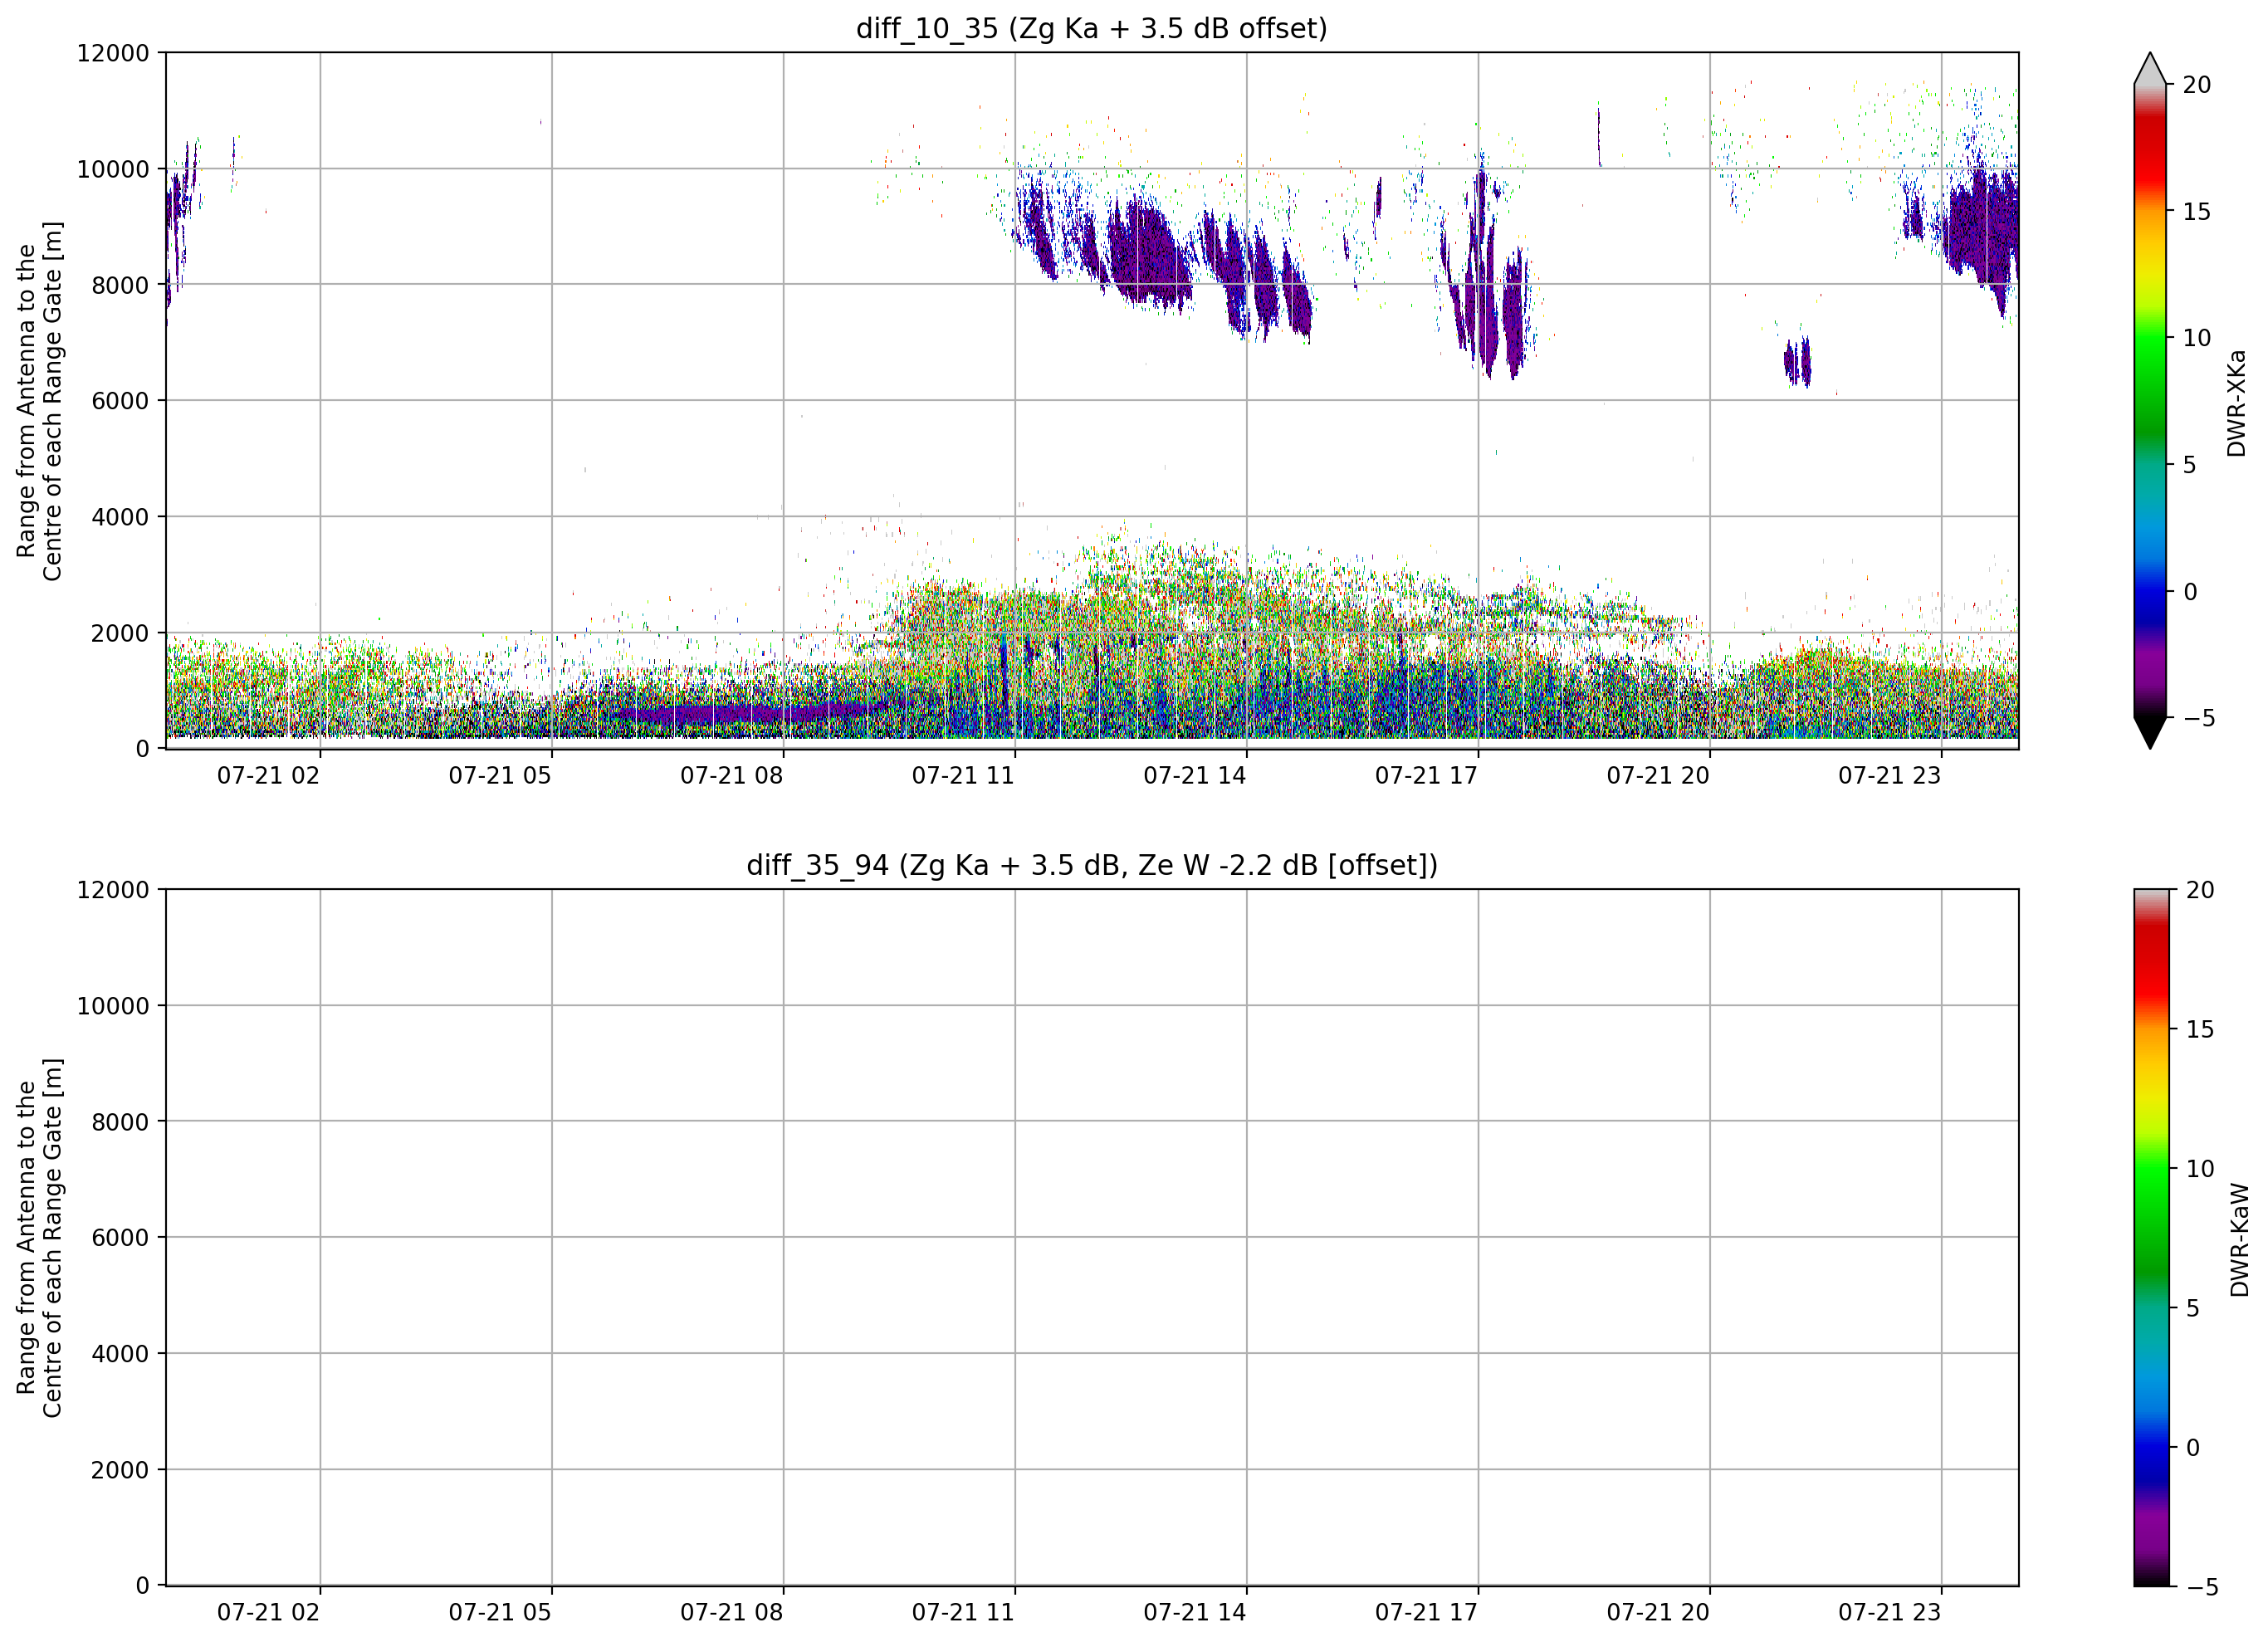Click the DWR-XKa colorbar gradient strip
2268x1642 pixels.
(x=2149, y=400)
